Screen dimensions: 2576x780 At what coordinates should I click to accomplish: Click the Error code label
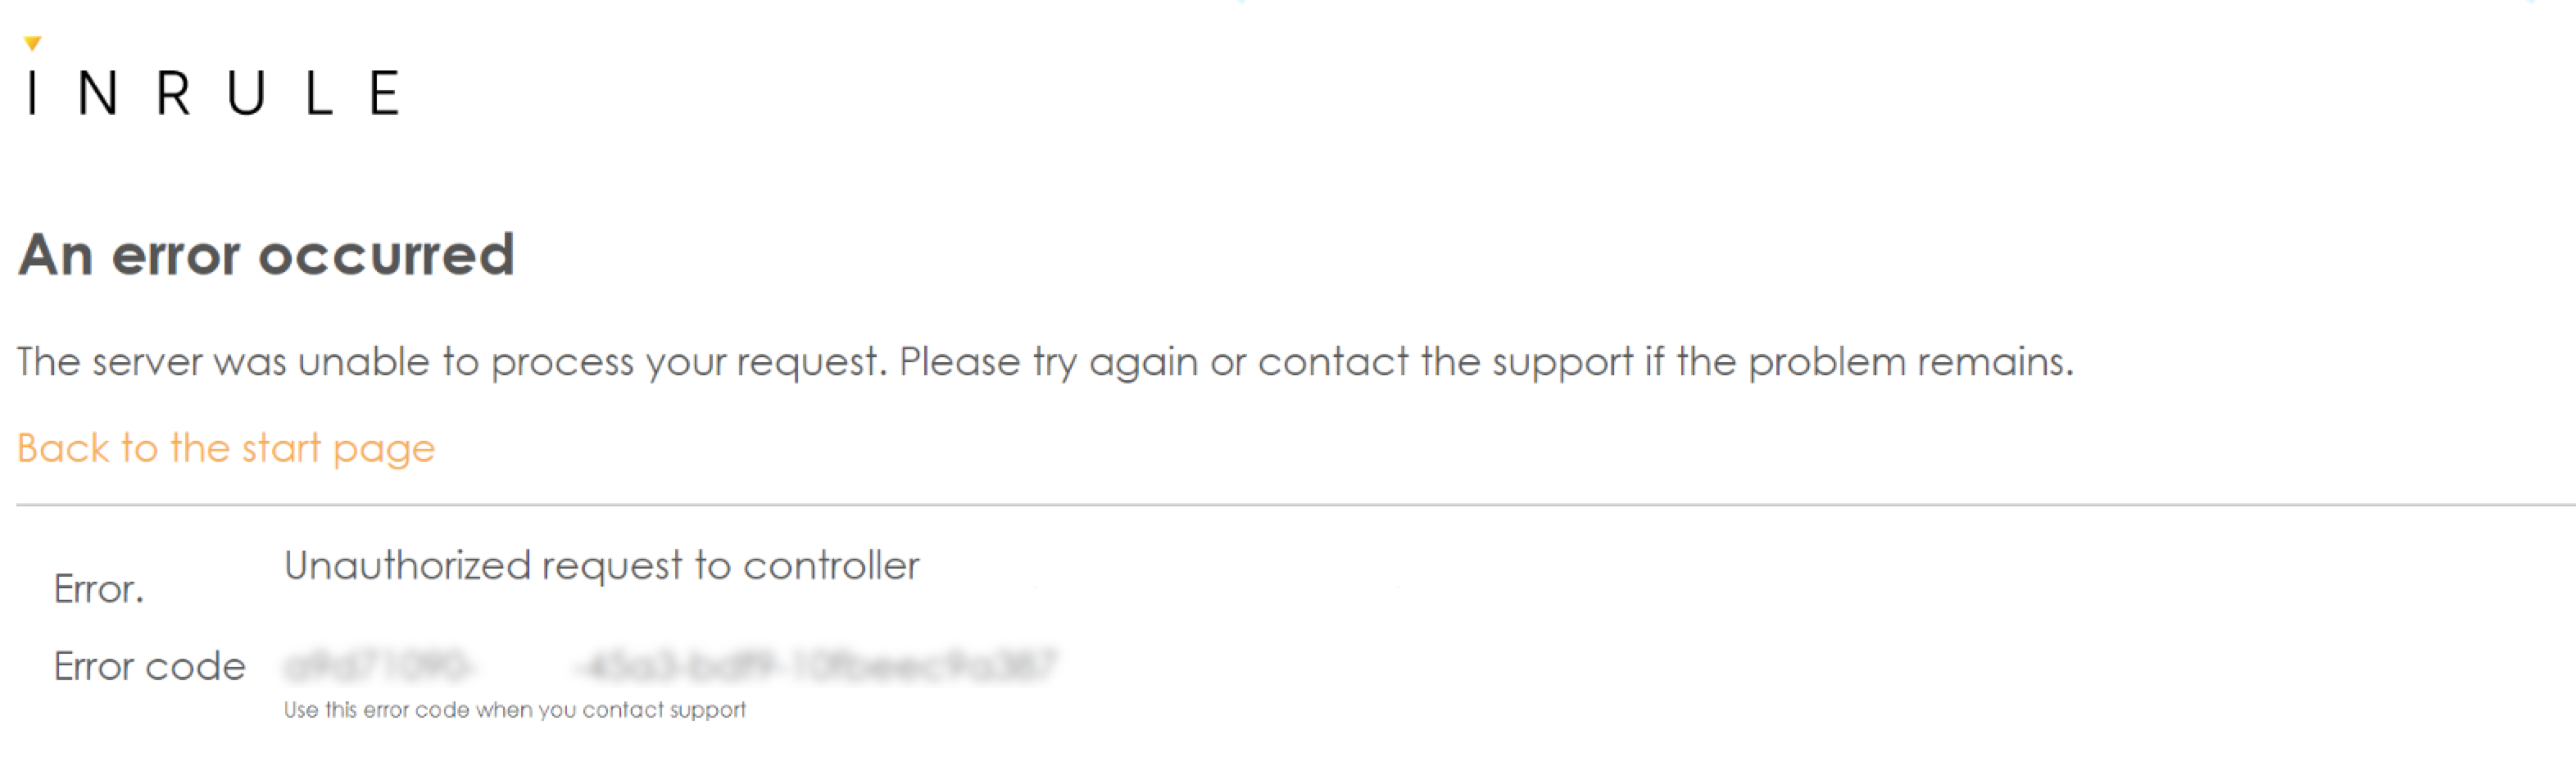pyautogui.click(x=151, y=666)
